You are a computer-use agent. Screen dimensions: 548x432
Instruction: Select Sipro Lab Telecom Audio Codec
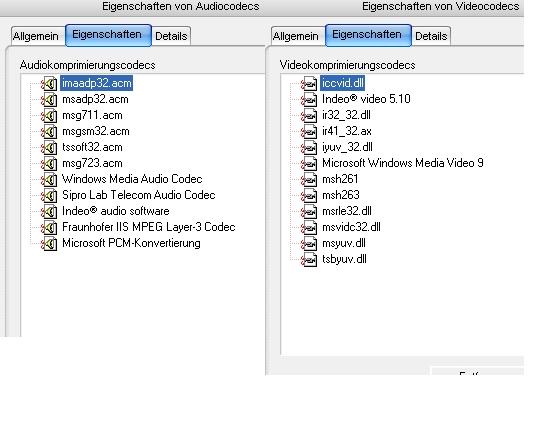click(x=139, y=195)
